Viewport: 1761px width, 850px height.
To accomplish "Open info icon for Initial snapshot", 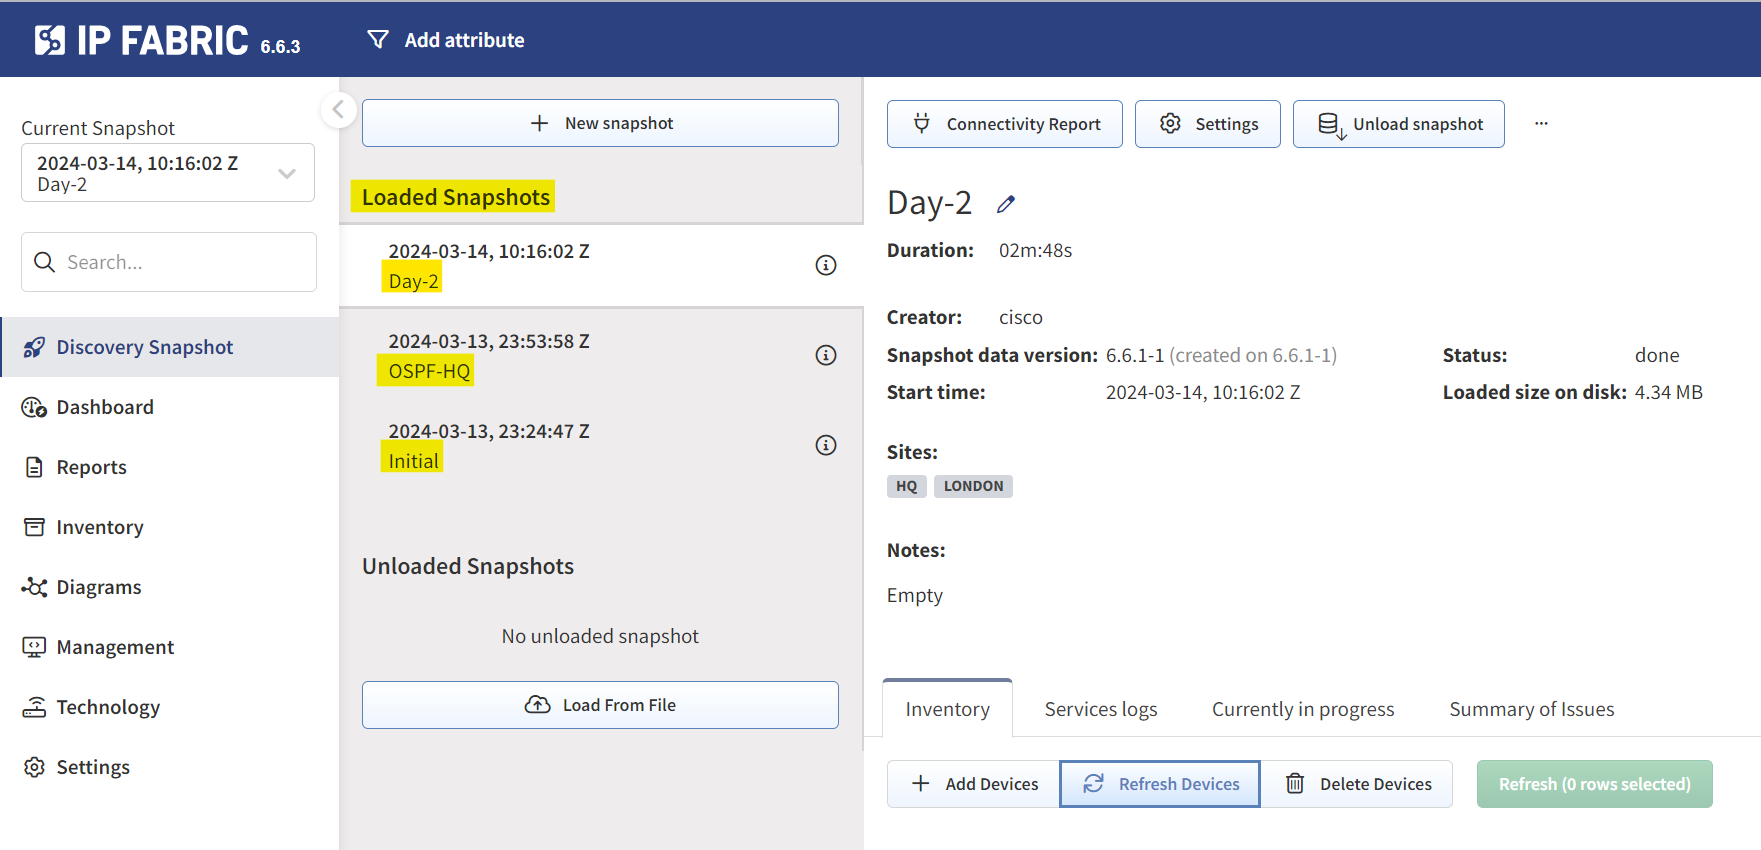I will 826,445.
